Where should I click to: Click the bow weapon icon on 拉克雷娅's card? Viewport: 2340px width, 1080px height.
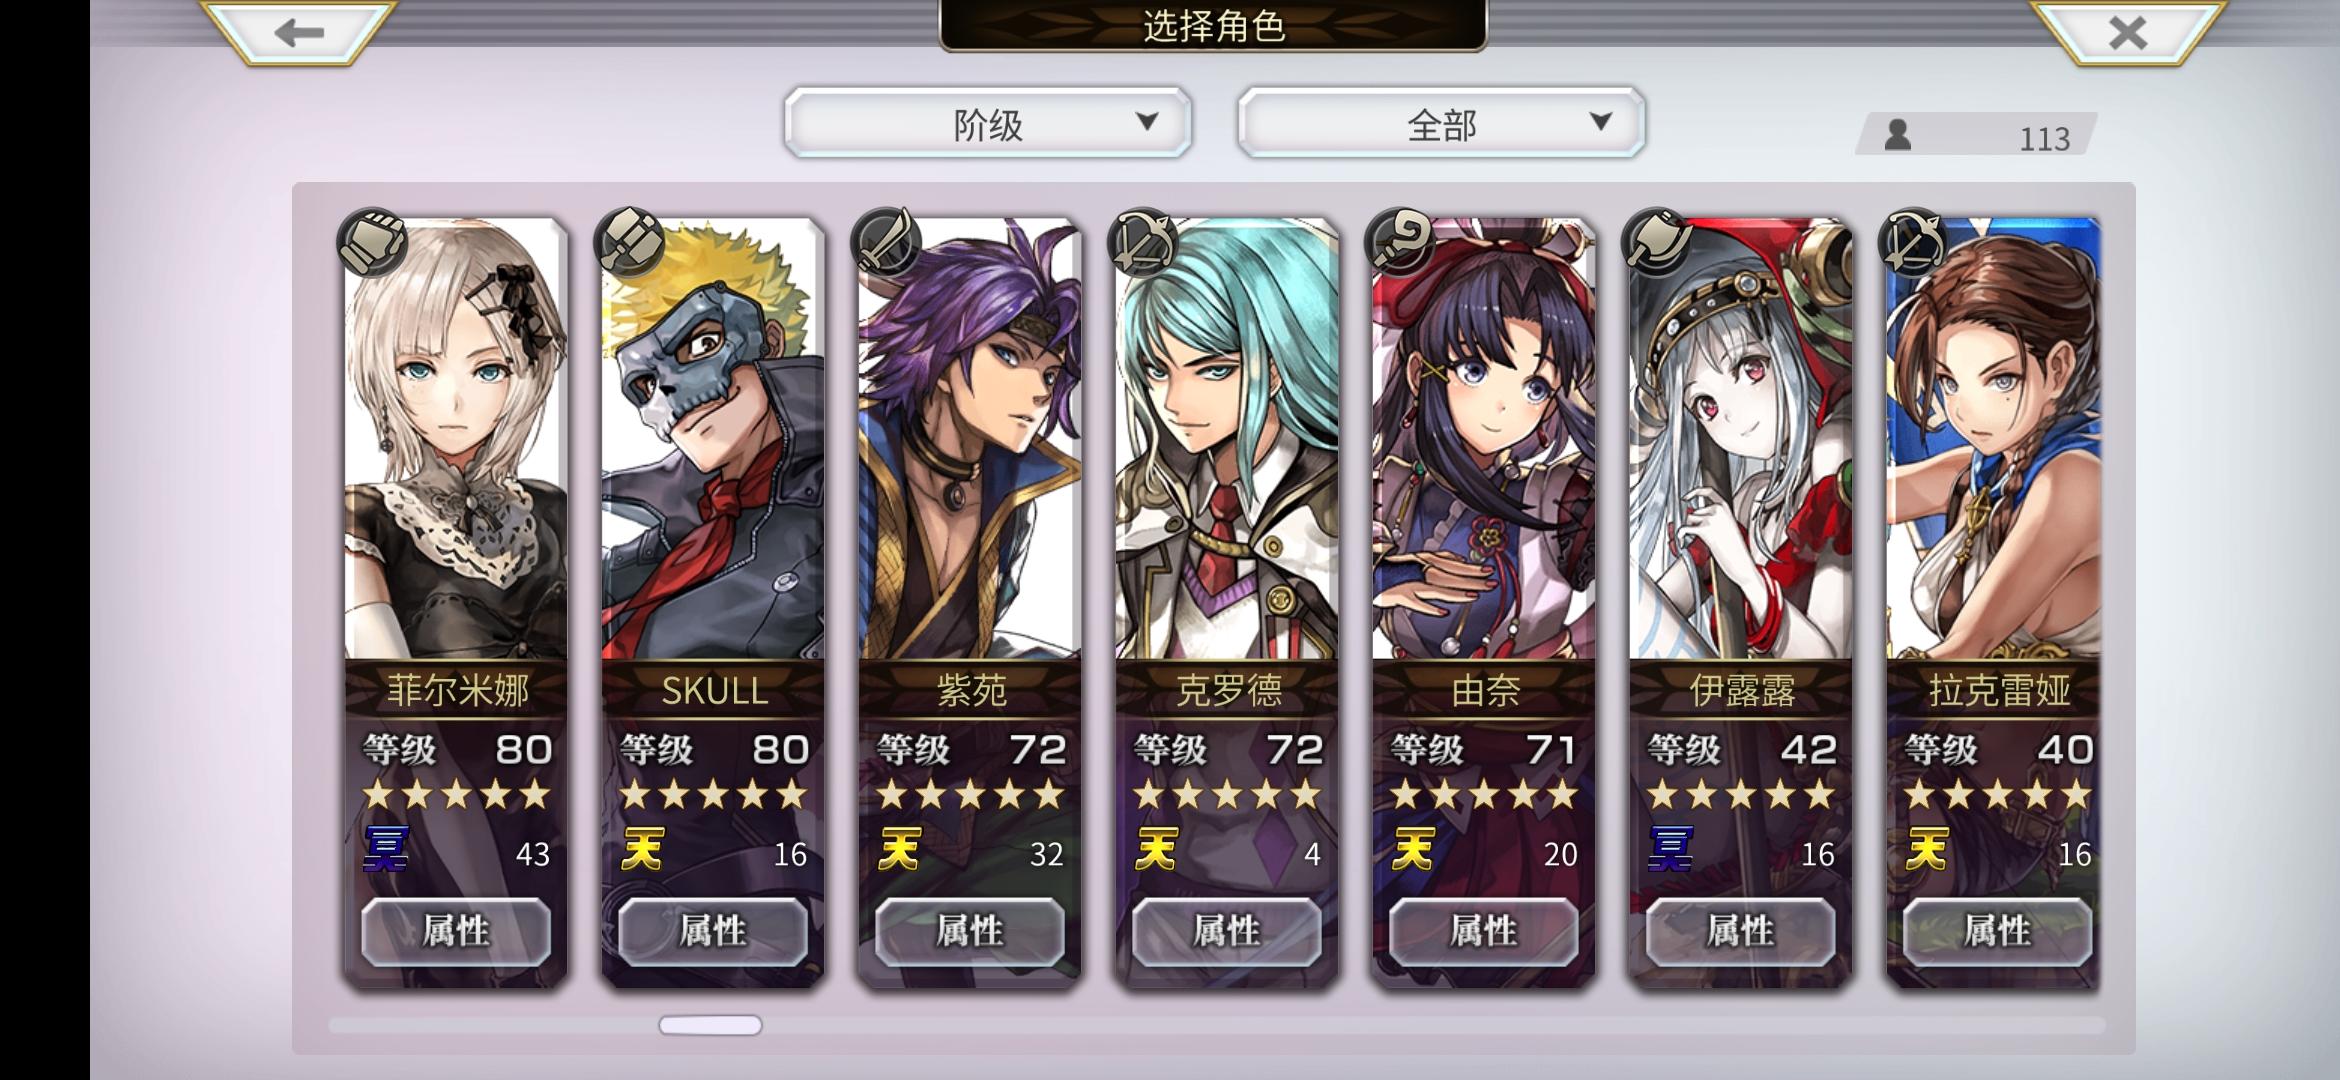(1914, 242)
